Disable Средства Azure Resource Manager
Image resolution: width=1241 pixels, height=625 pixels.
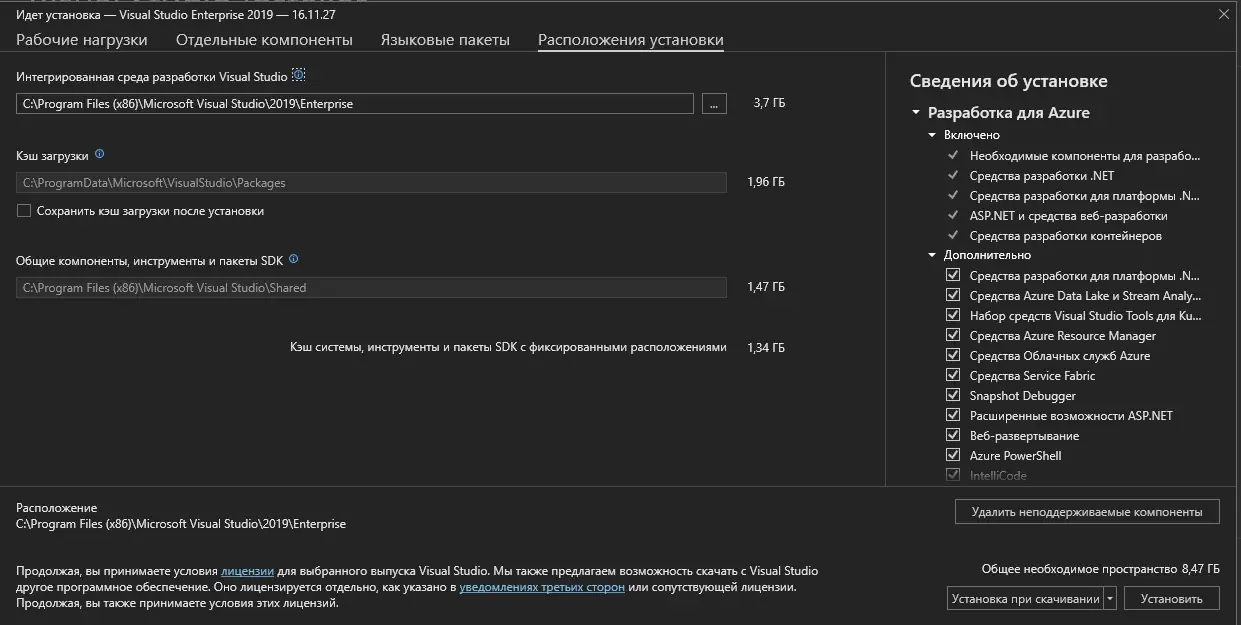952,335
